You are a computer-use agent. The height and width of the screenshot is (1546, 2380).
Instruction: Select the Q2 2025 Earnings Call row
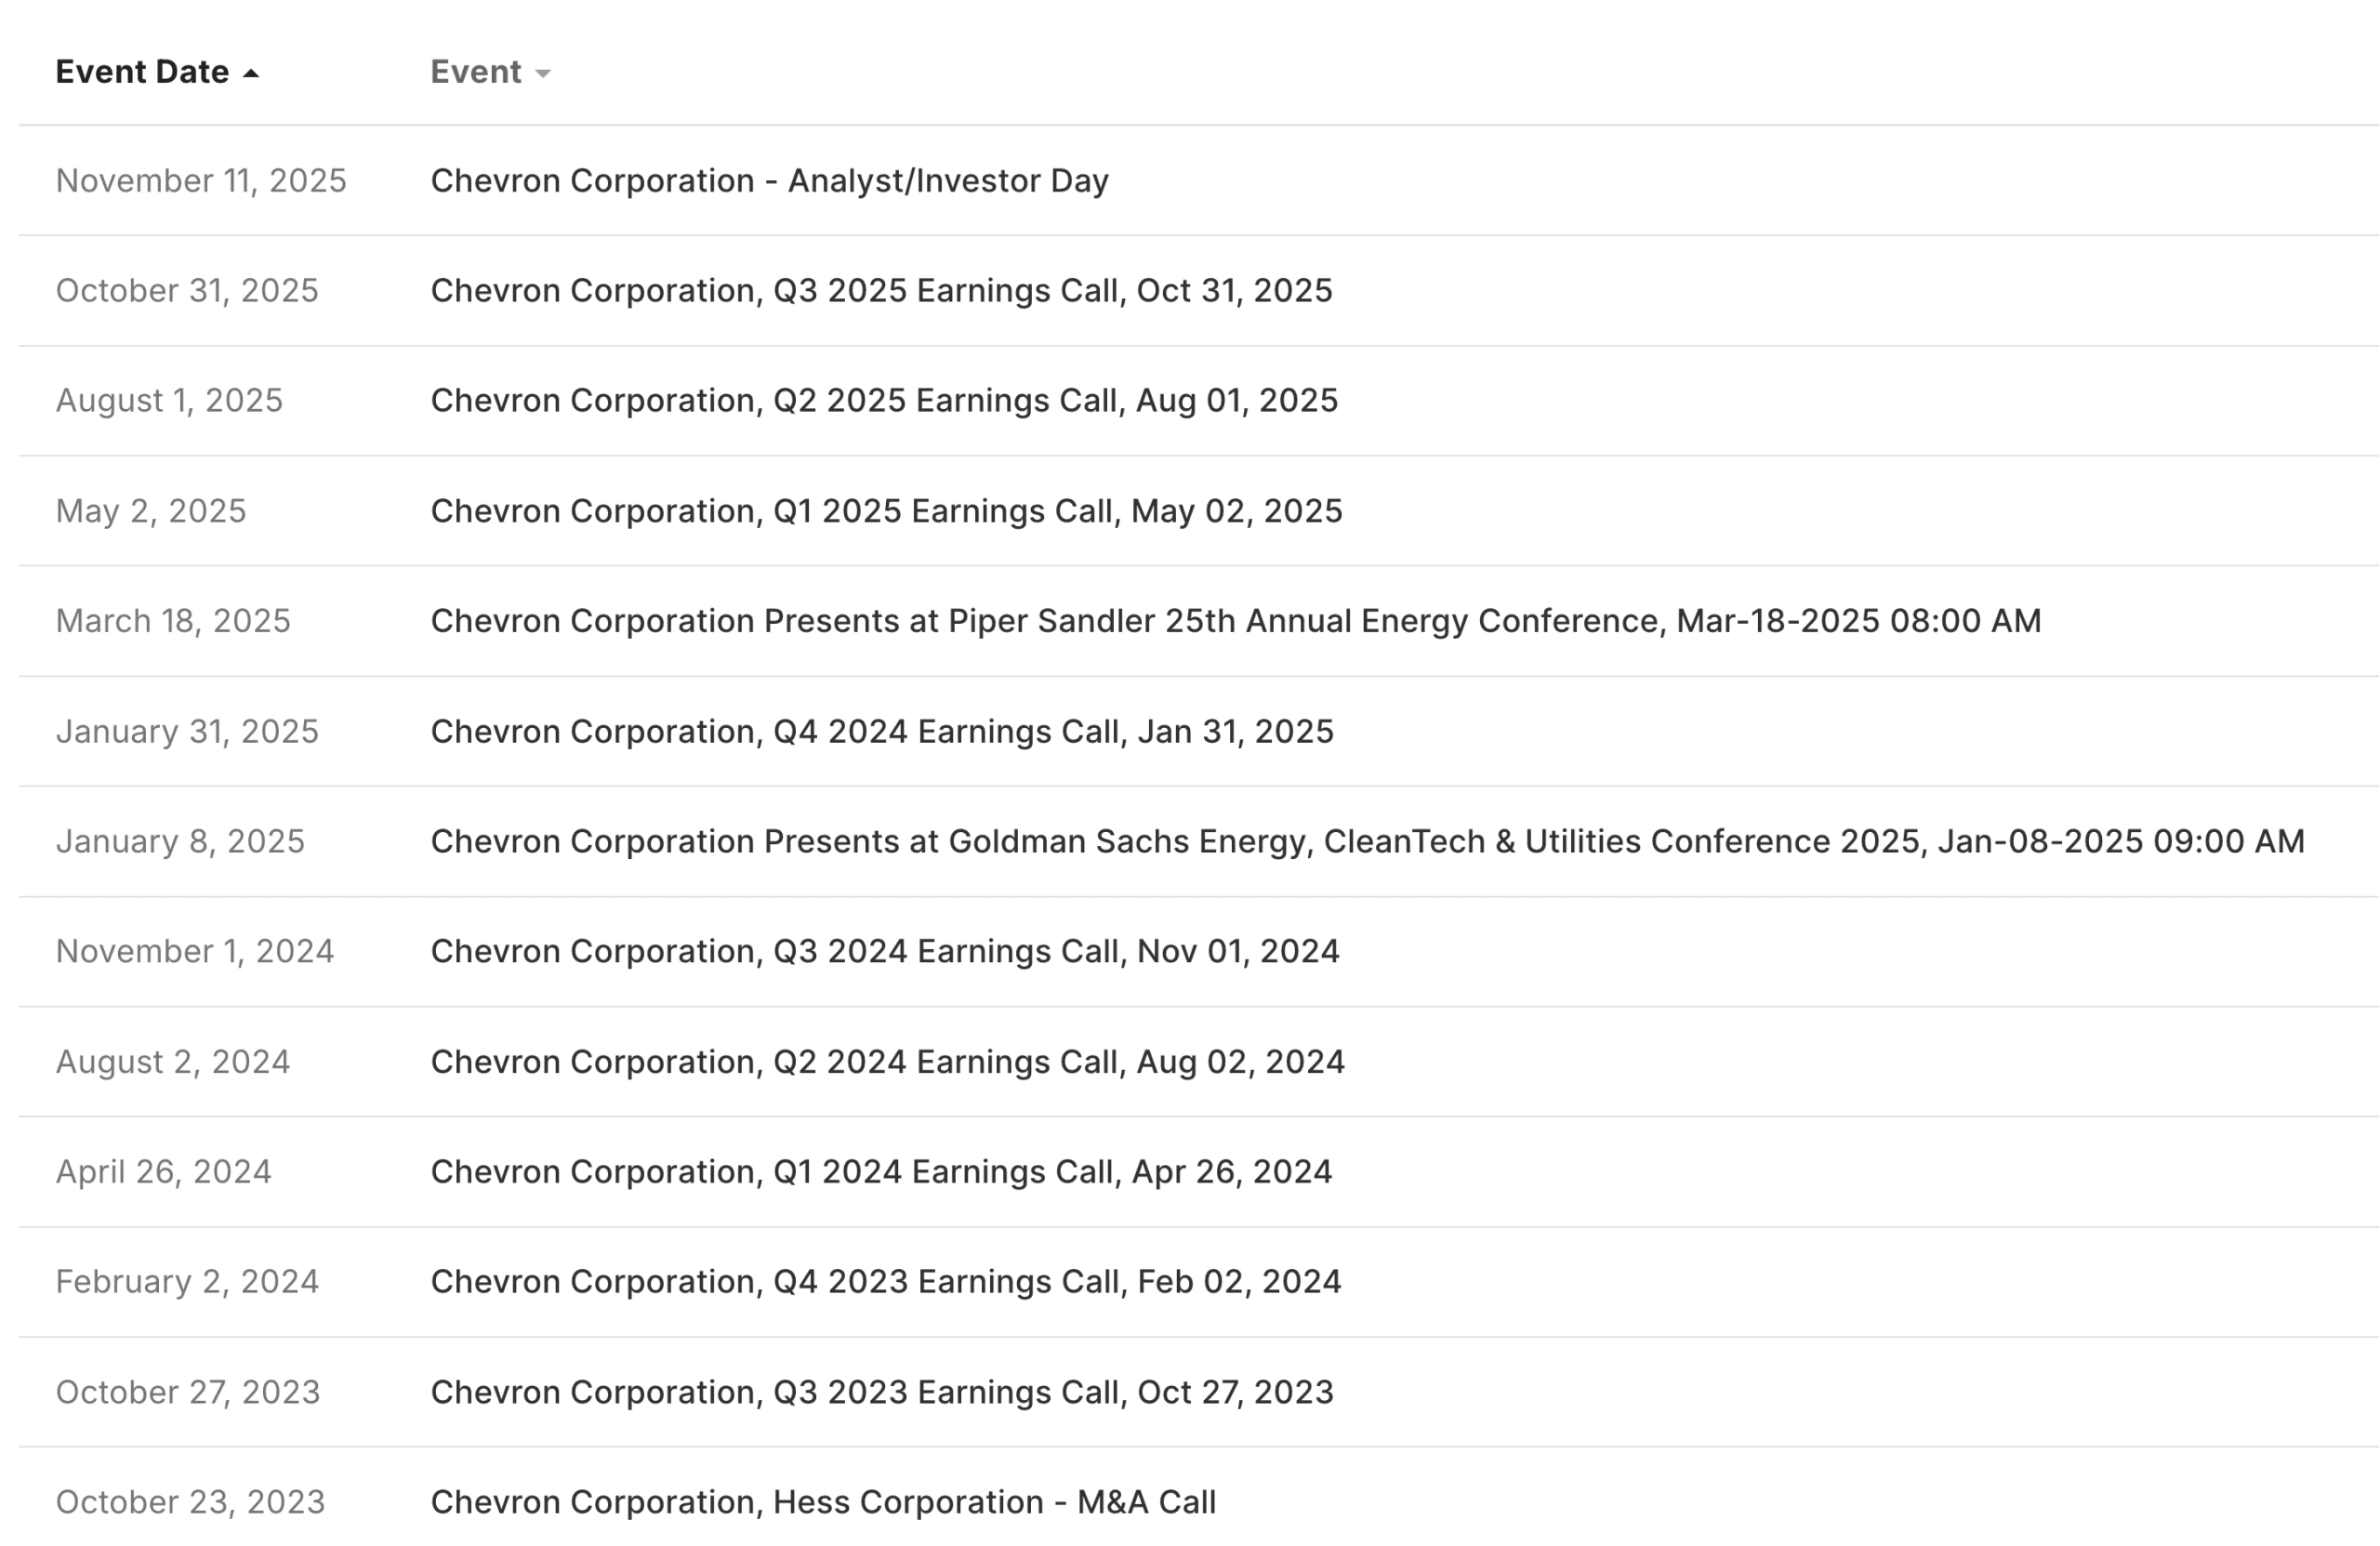tap(884, 400)
